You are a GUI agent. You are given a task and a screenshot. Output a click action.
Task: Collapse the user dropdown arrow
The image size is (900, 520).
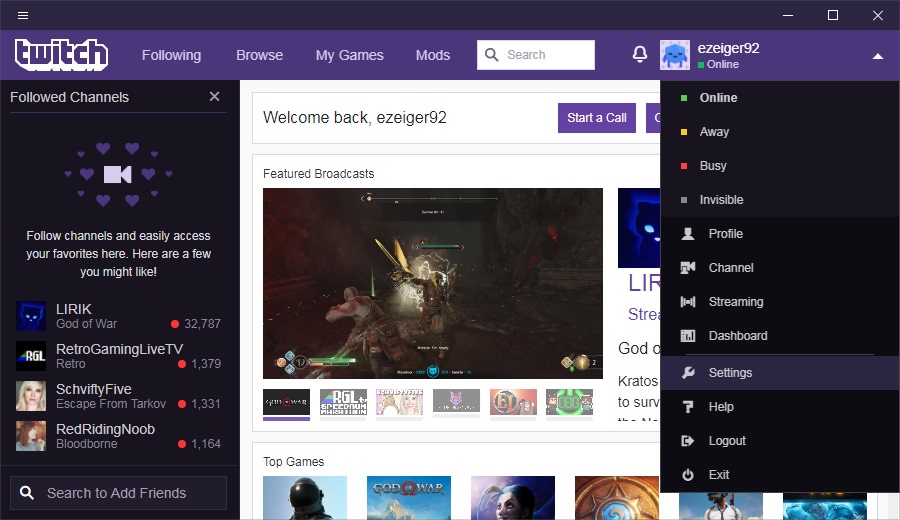[x=877, y=56]
